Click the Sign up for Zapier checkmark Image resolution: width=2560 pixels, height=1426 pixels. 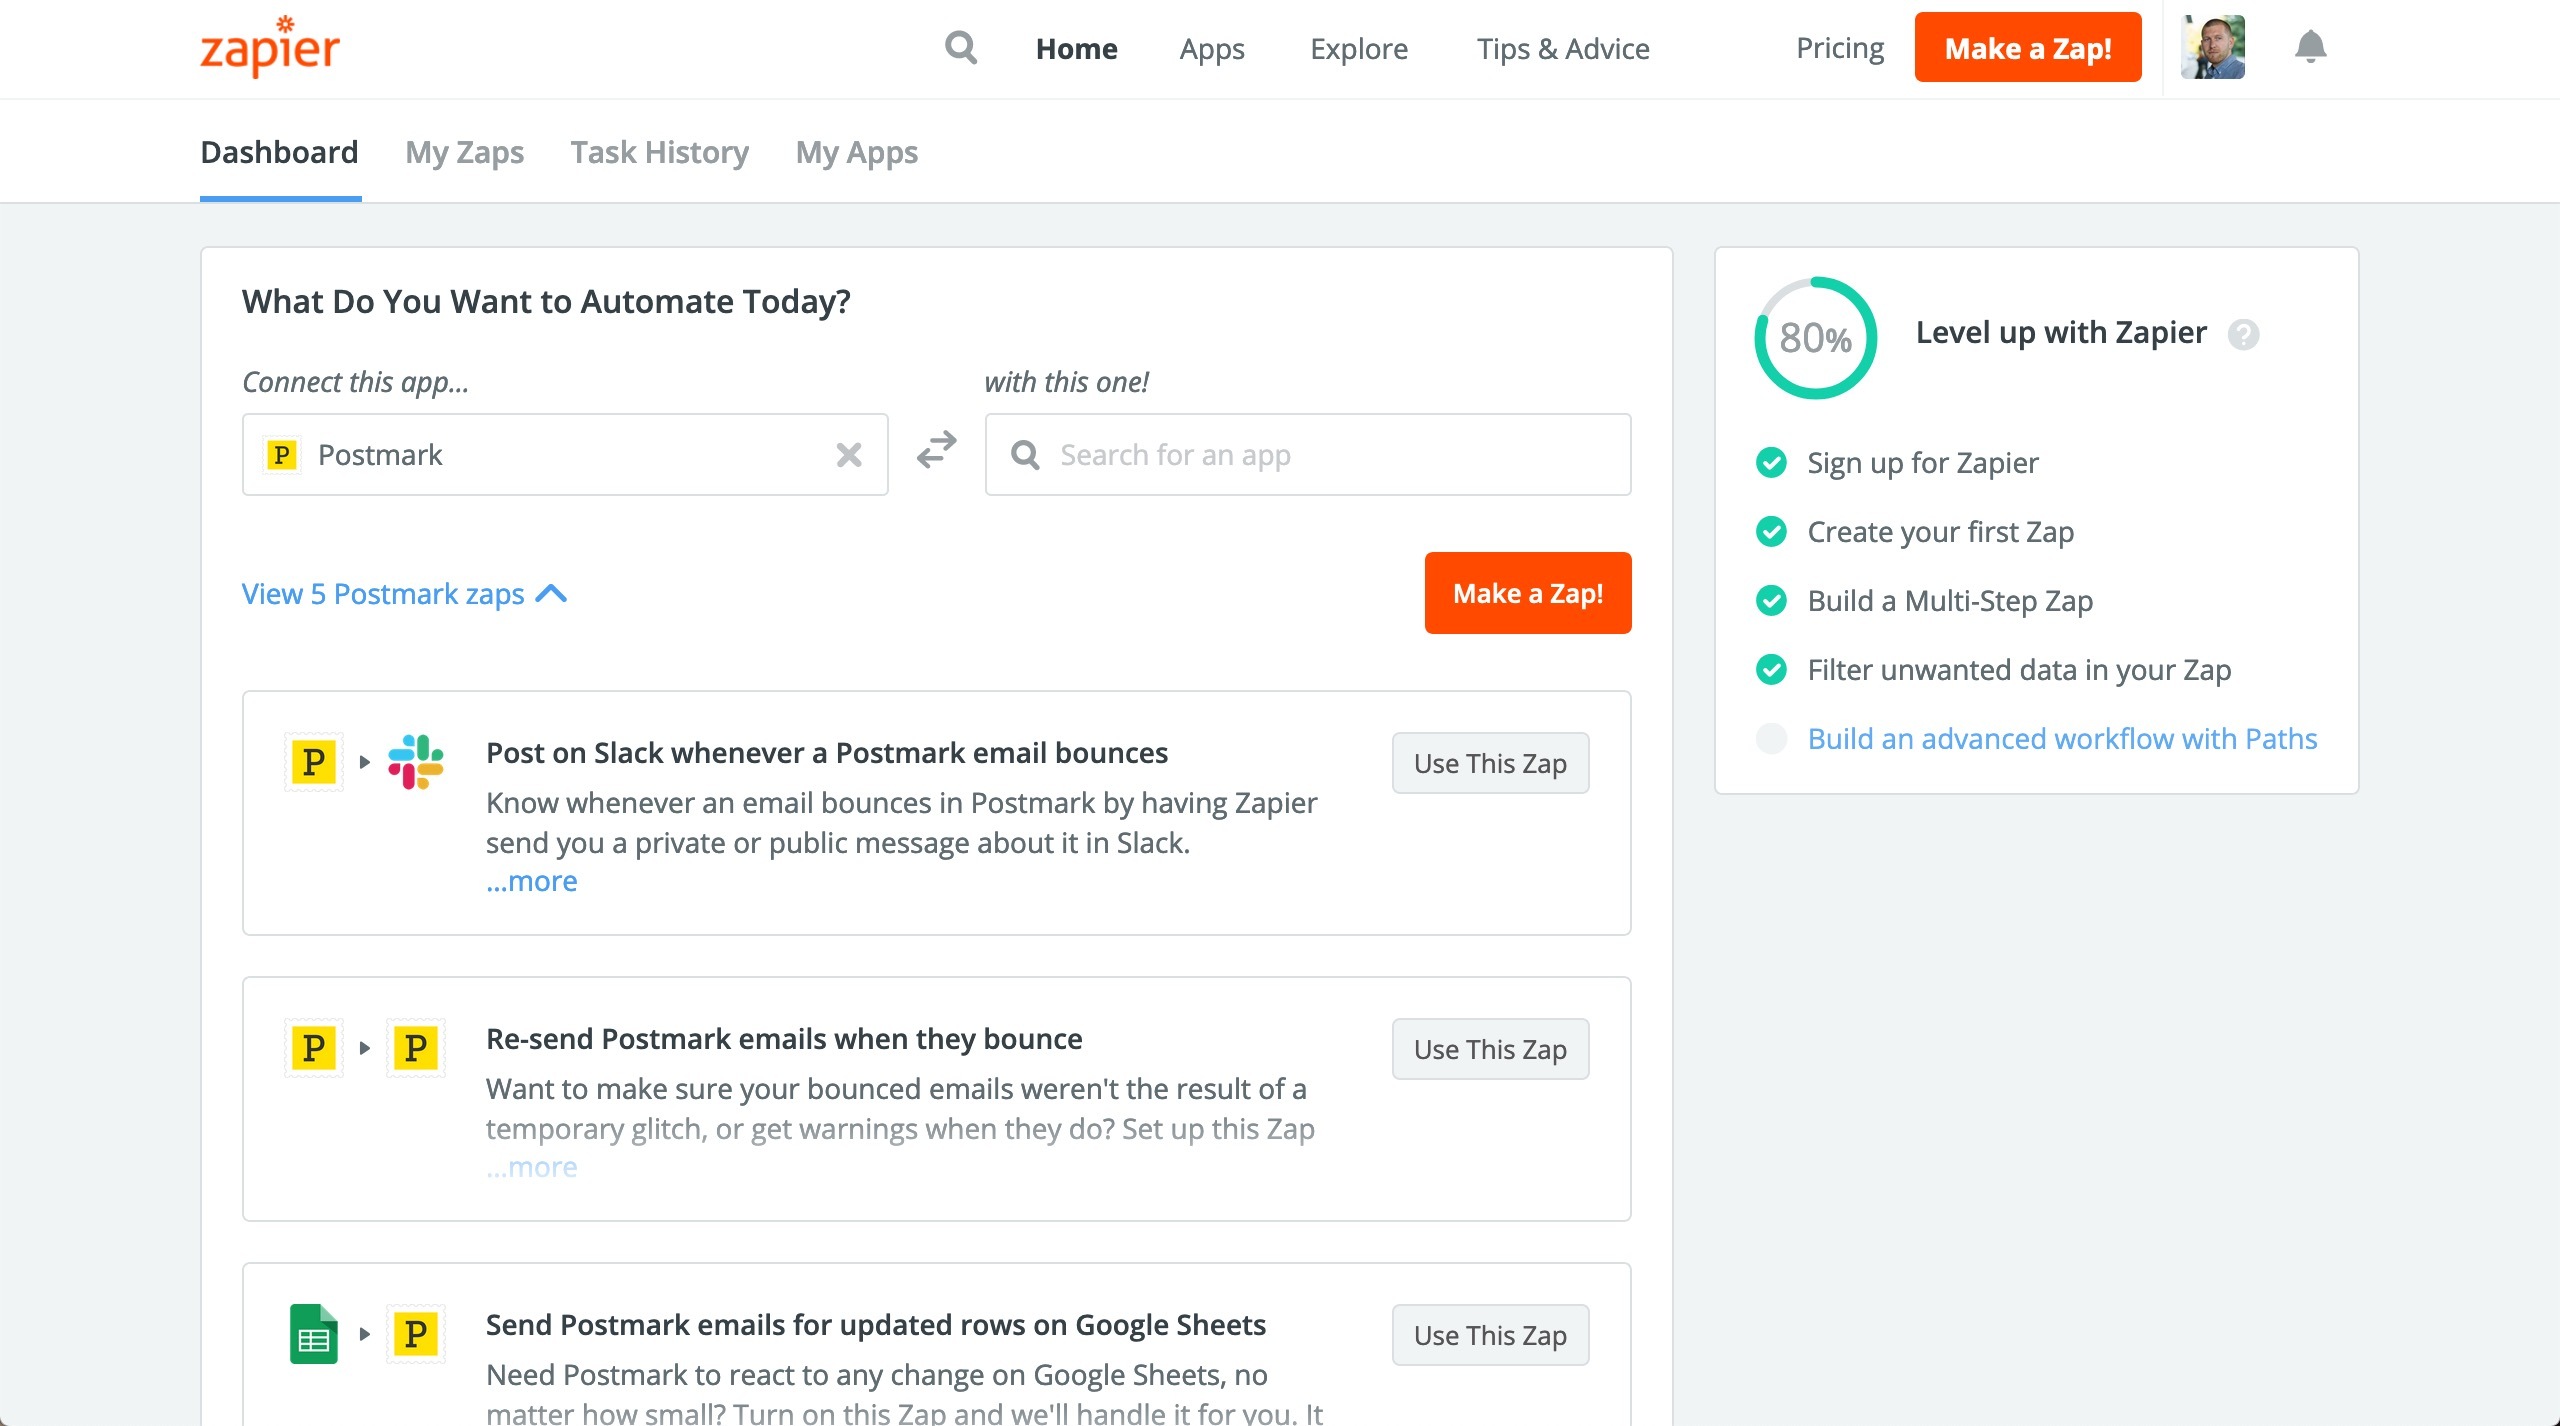[1771, 463]
